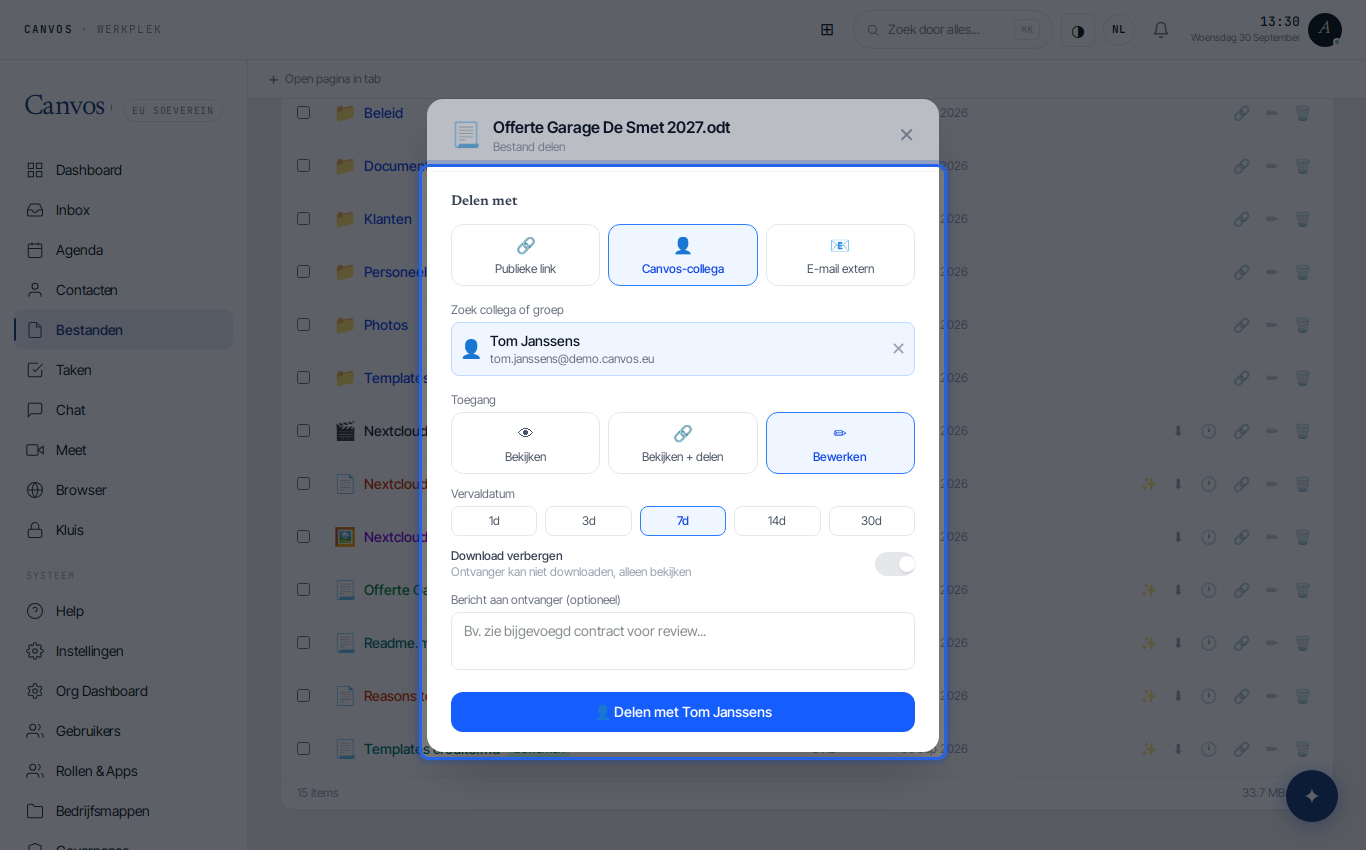The image size is (1366, 850).
Task: Open Bestanden in the sidebar menu
Action: (x=123, y=330)
